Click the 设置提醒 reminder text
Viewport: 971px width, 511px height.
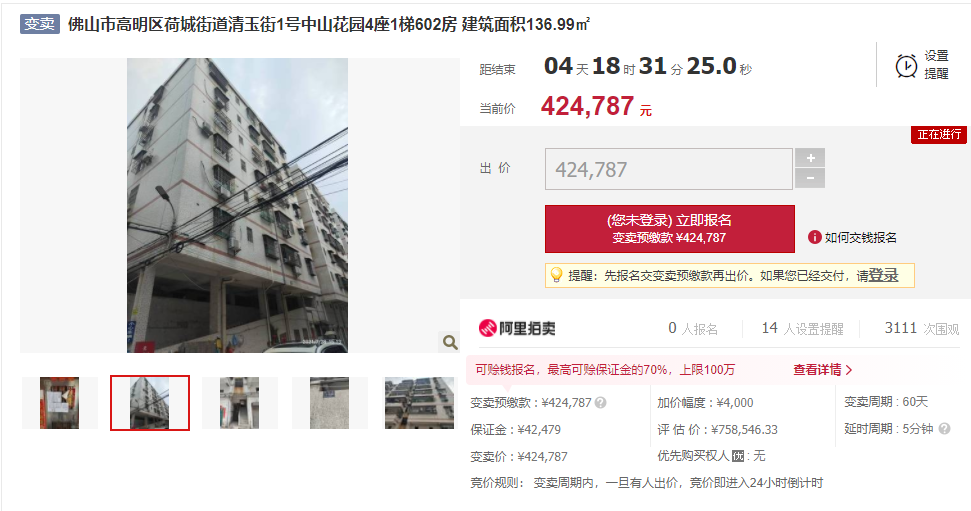tap(936, 64)
